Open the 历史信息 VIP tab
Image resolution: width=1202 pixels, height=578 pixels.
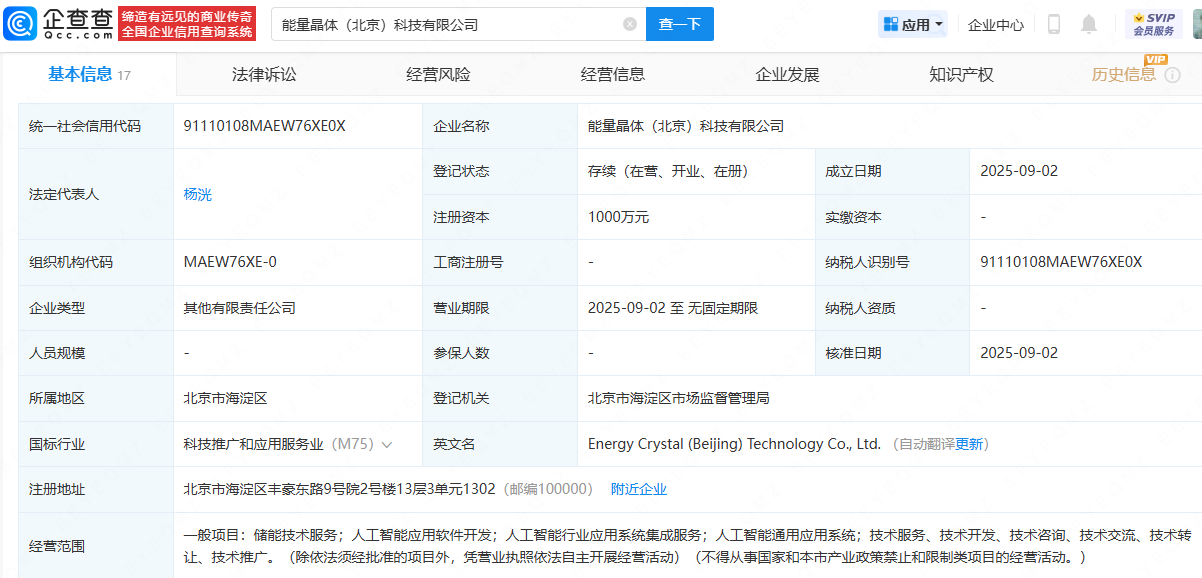[x=1123, y=75]
